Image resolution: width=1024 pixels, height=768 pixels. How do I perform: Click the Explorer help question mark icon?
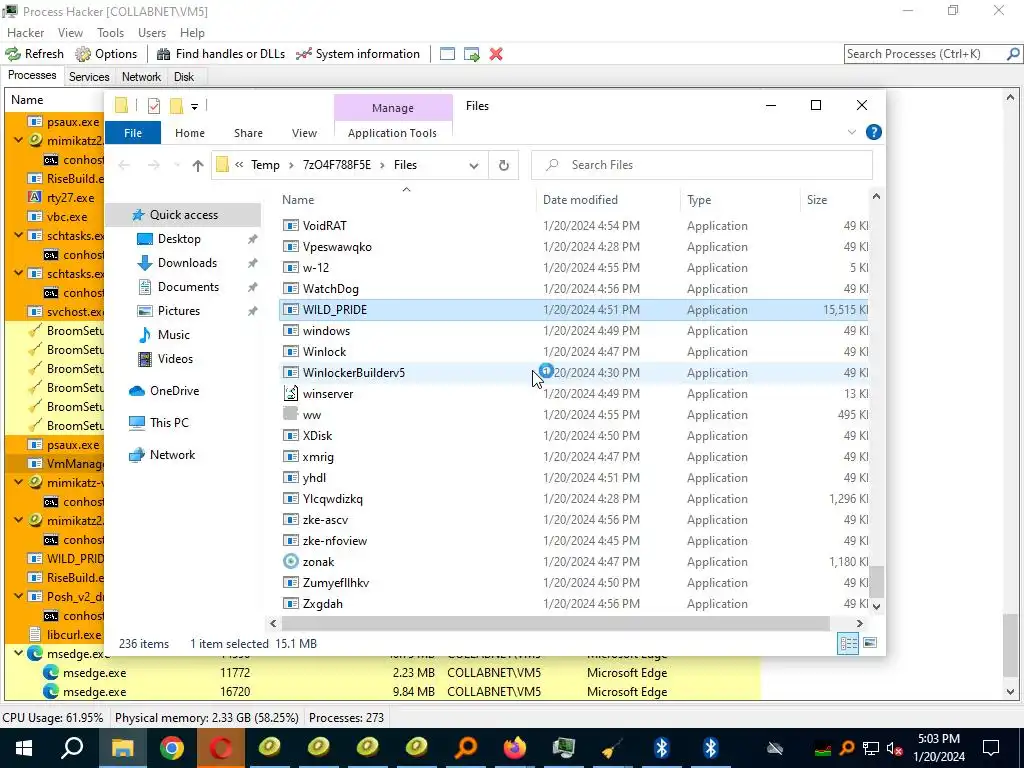tap(873, 133)
